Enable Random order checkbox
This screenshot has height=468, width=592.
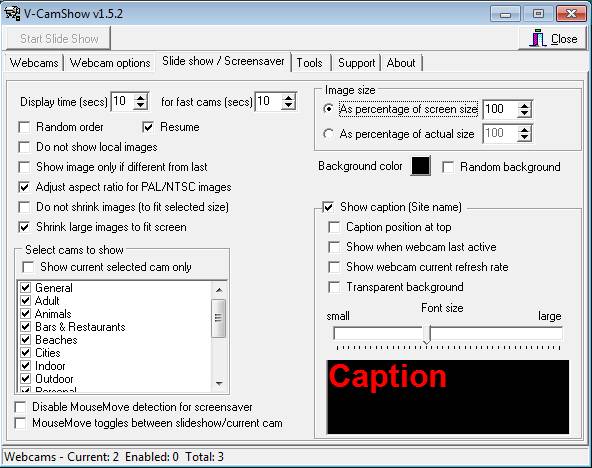24,127
